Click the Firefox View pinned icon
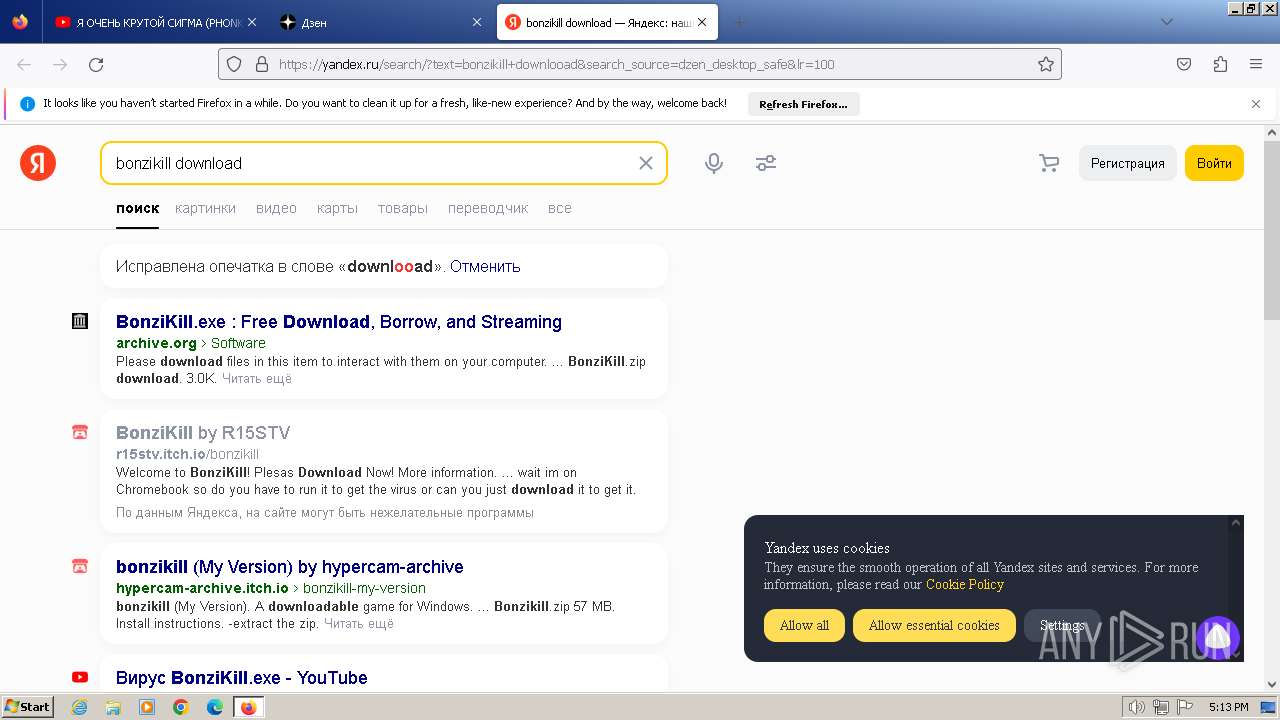Image resolution: width=1280 pixels, height=720 pixels. pyautogui.click(x=20, y=22)
